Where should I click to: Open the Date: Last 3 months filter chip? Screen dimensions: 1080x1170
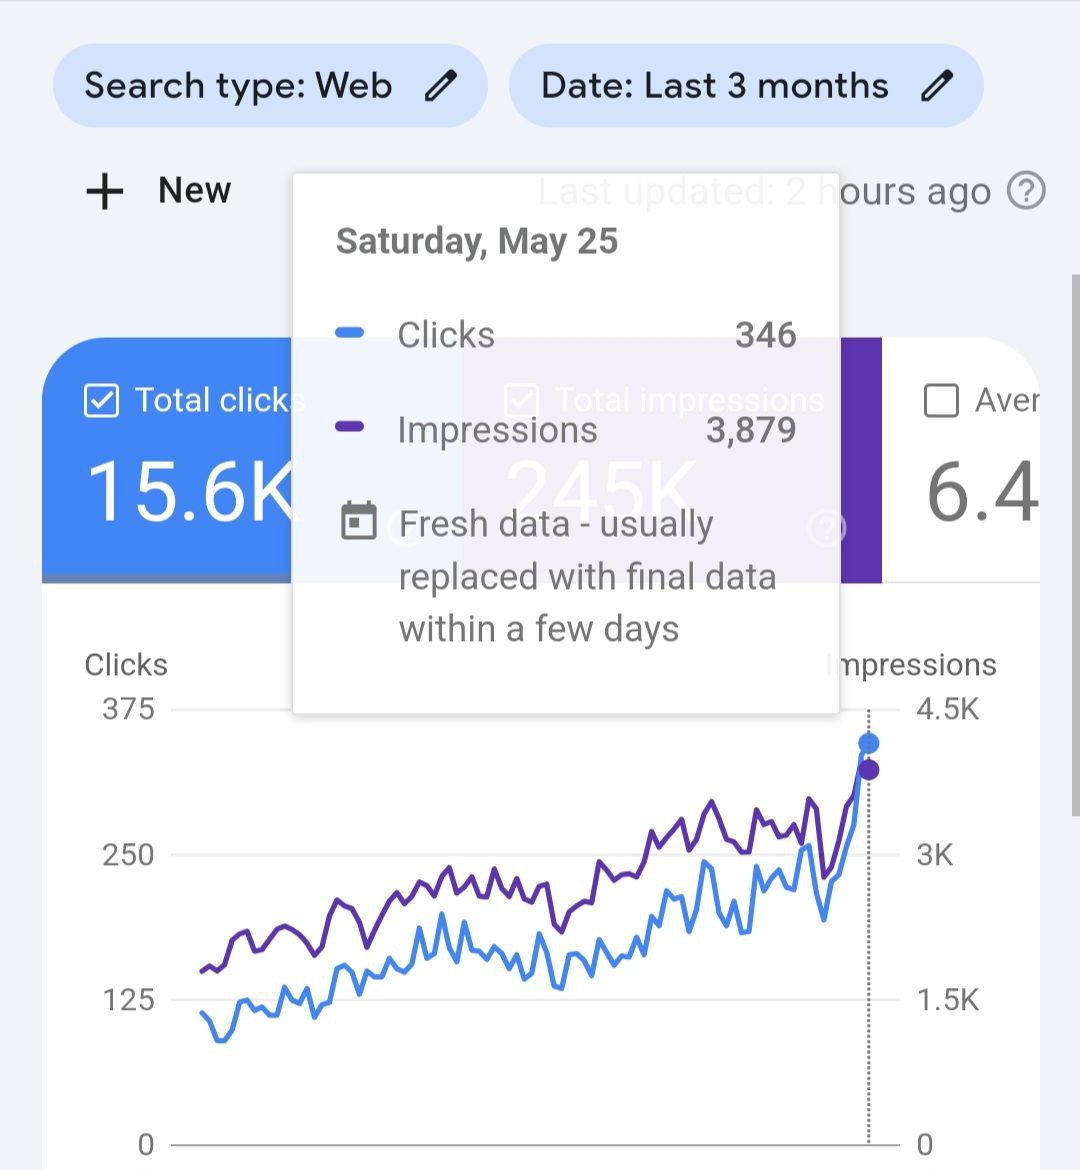tap(746, 85)
